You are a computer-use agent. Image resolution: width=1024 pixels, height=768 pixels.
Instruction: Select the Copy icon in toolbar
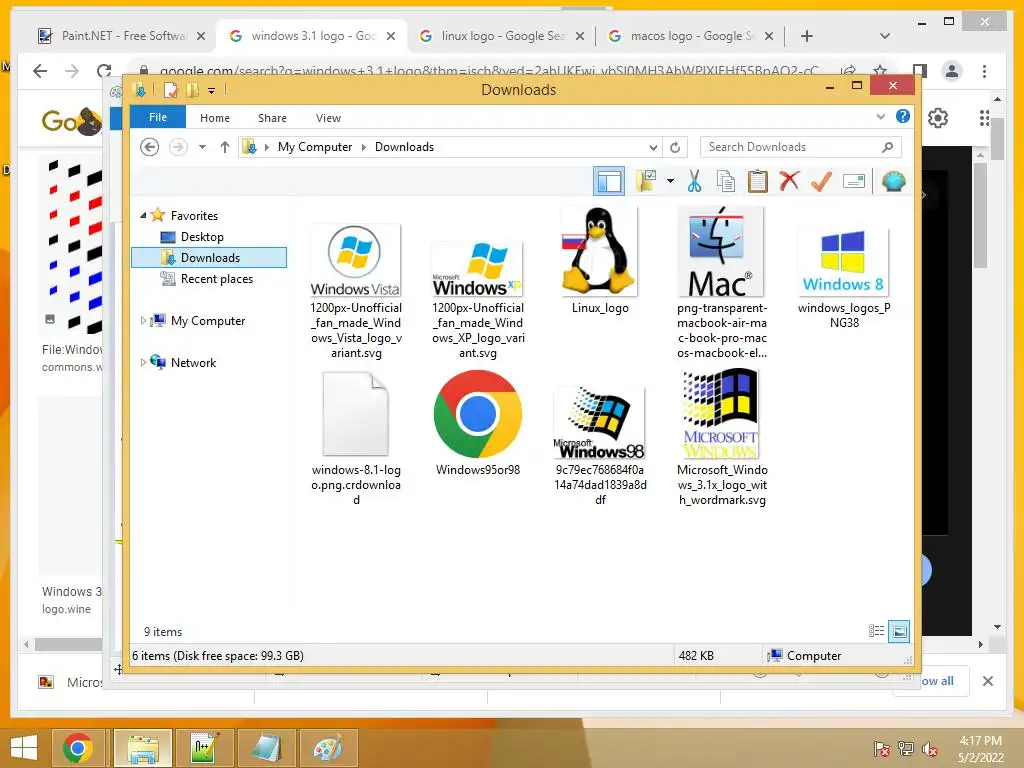726,181
